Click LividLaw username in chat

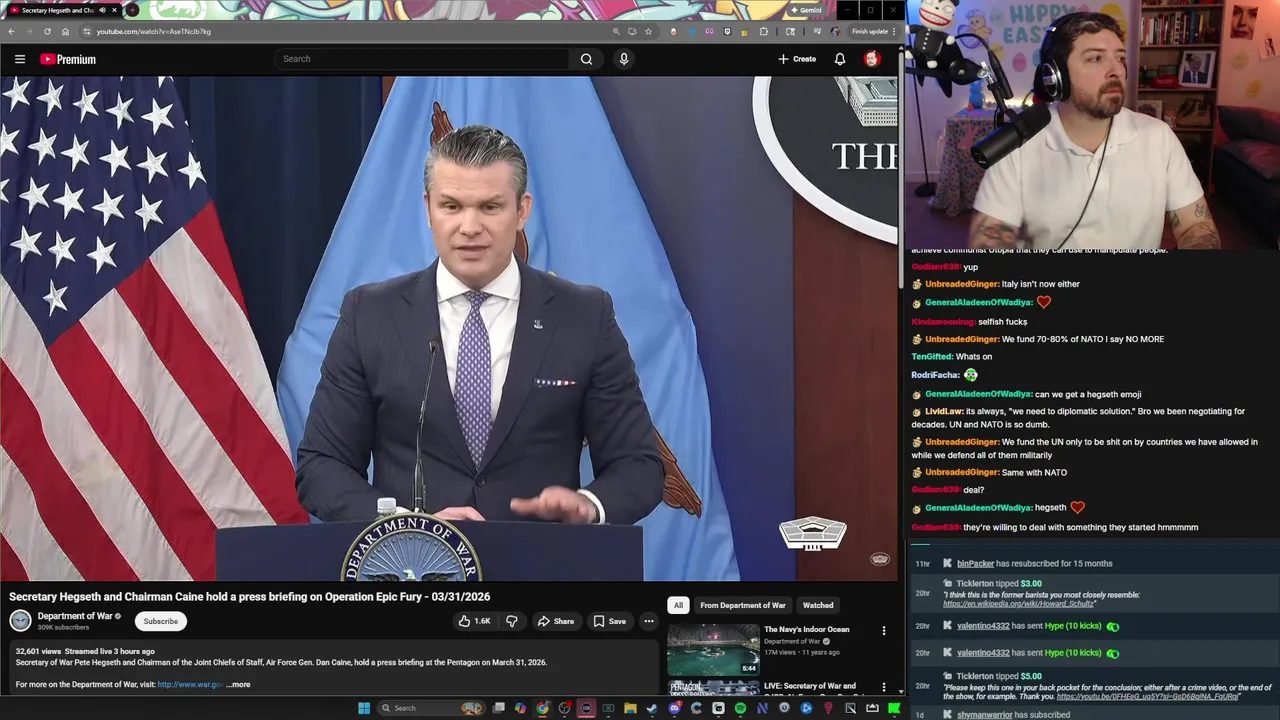pyautogui.click(x=943, y=412)
